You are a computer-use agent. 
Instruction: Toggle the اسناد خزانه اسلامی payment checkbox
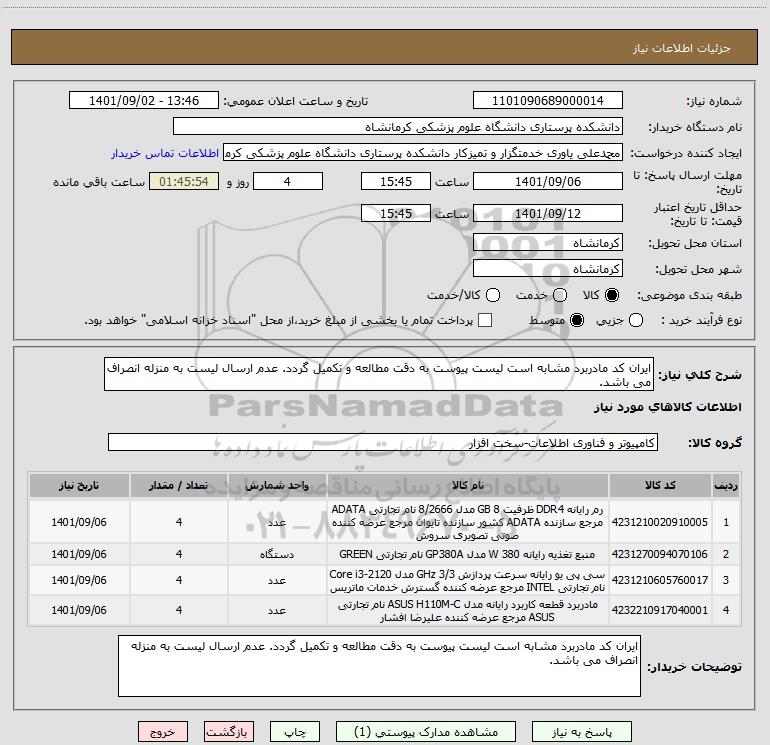[x=485, y=320]
